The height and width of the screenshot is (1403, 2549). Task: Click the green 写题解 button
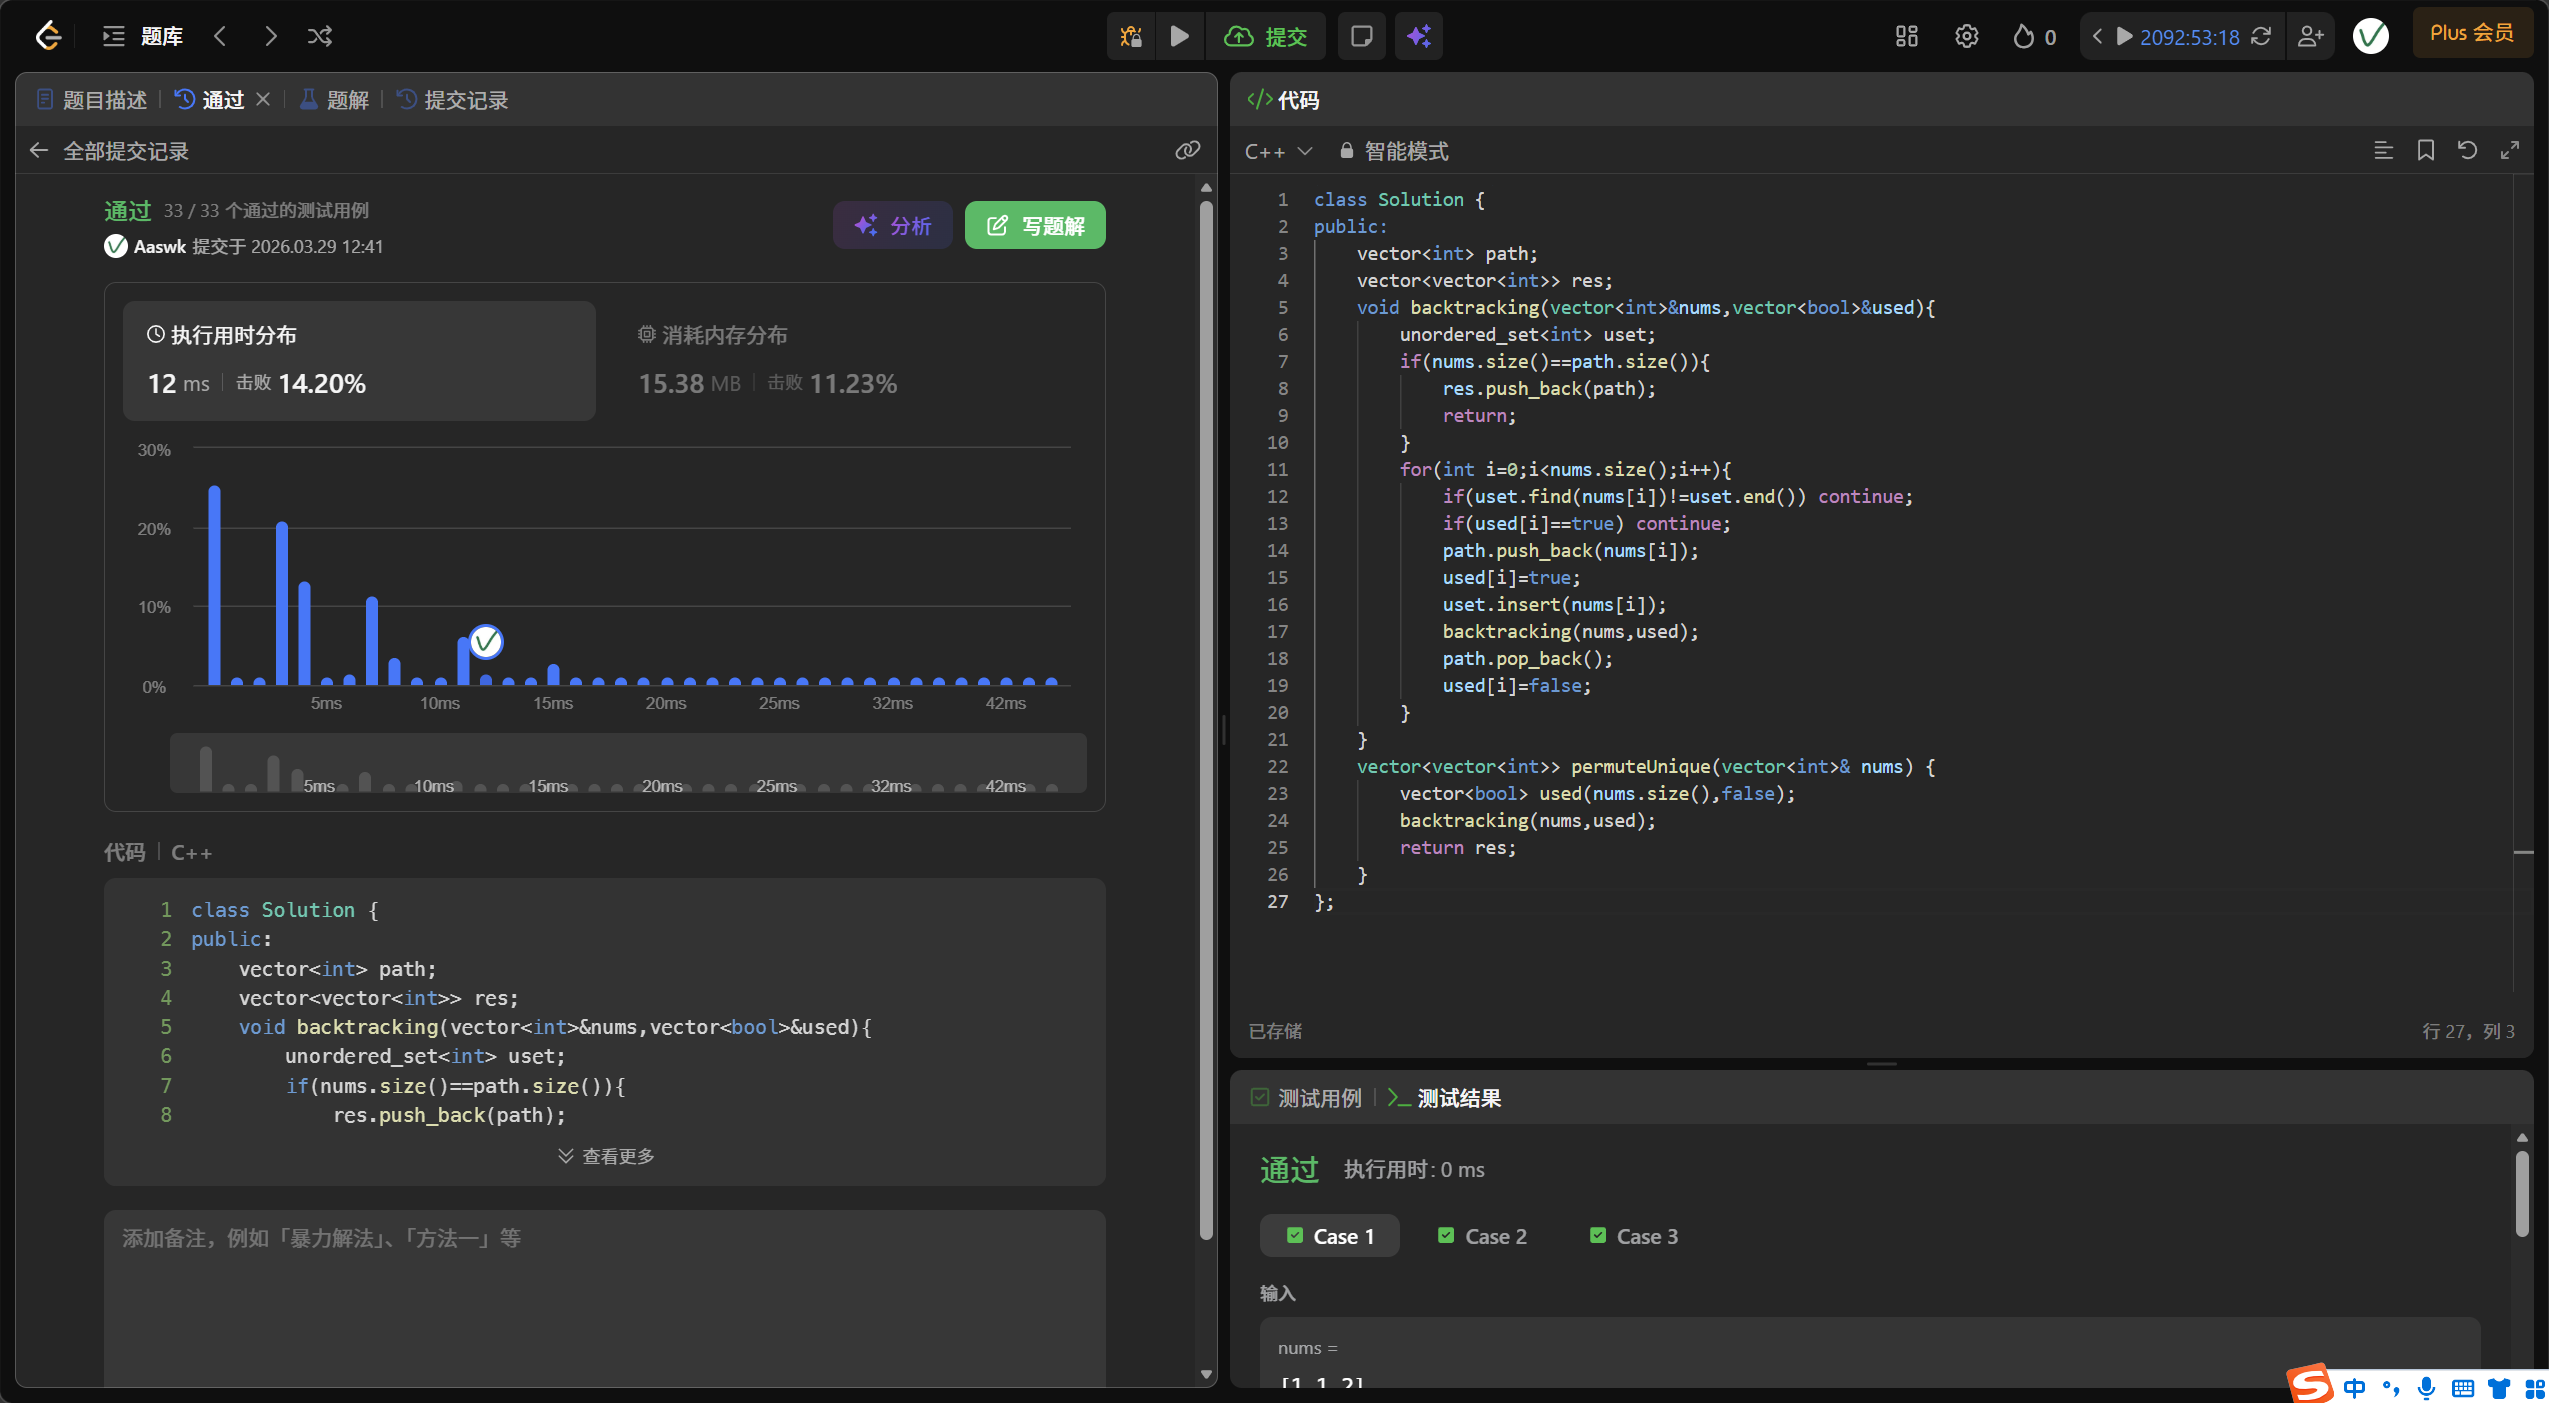click(x=1035, y=226)
